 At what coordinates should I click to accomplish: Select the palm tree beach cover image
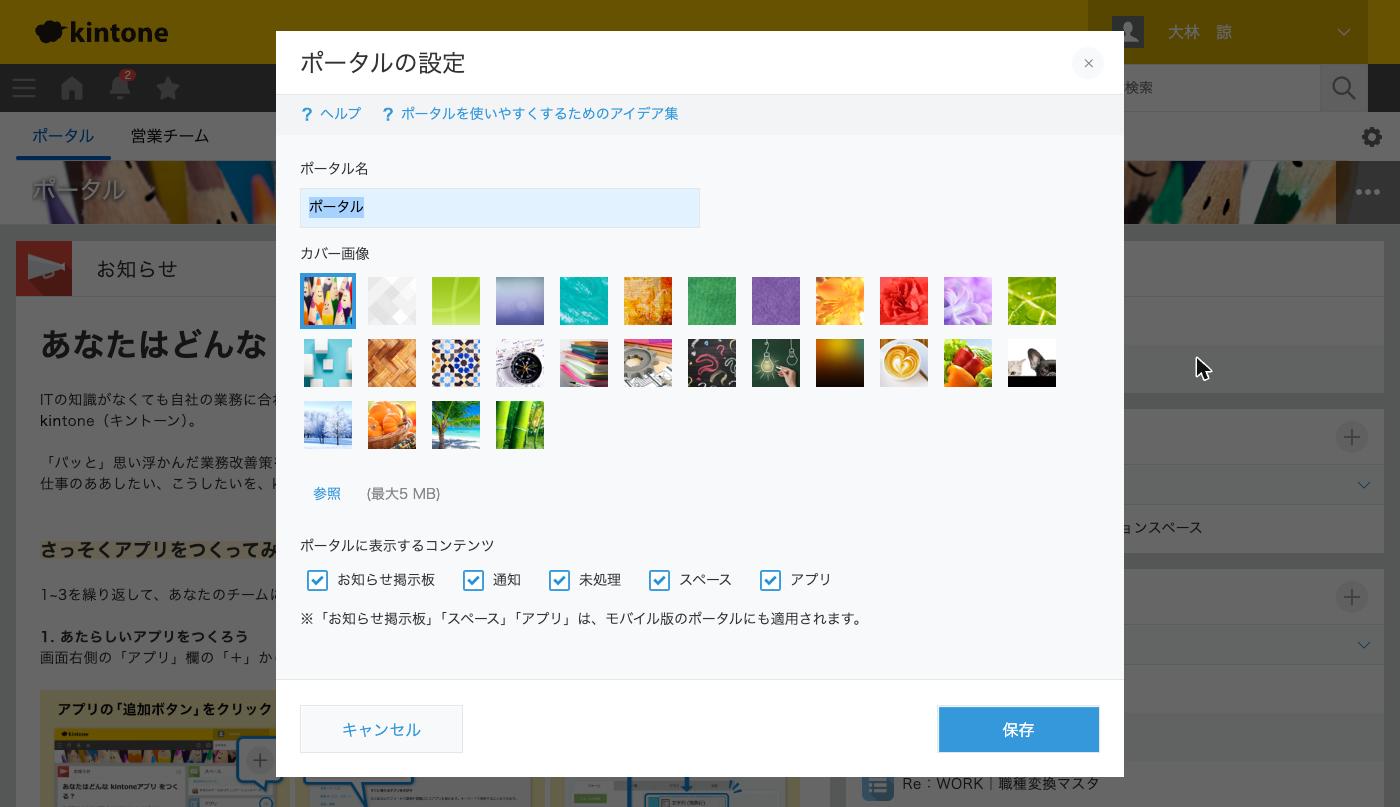(456, 425)
